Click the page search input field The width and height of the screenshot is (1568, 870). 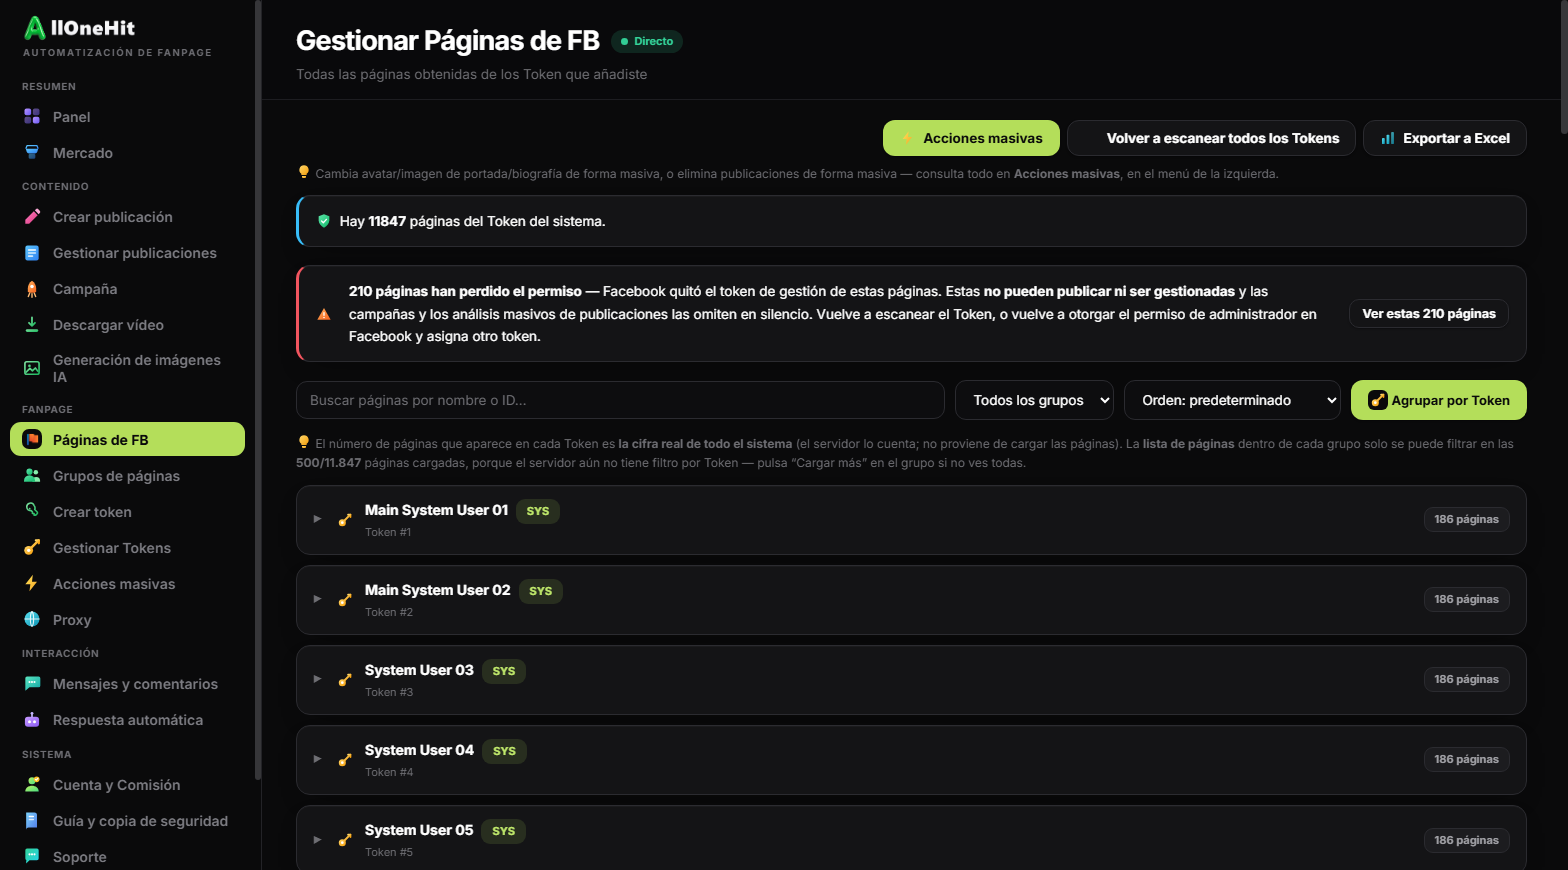click(x=620, y=400)
